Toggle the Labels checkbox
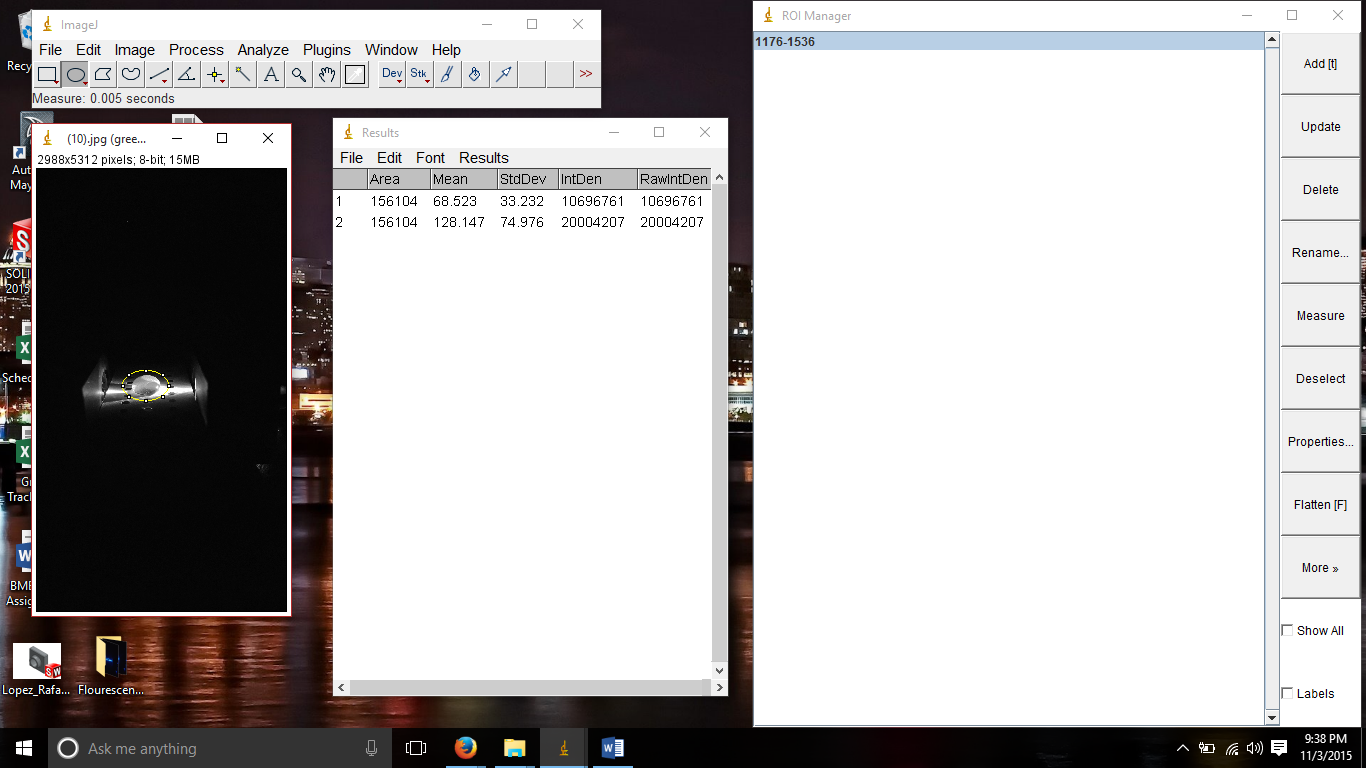This screenshot has width=1366, height=768. click(x=1288, y=693)
